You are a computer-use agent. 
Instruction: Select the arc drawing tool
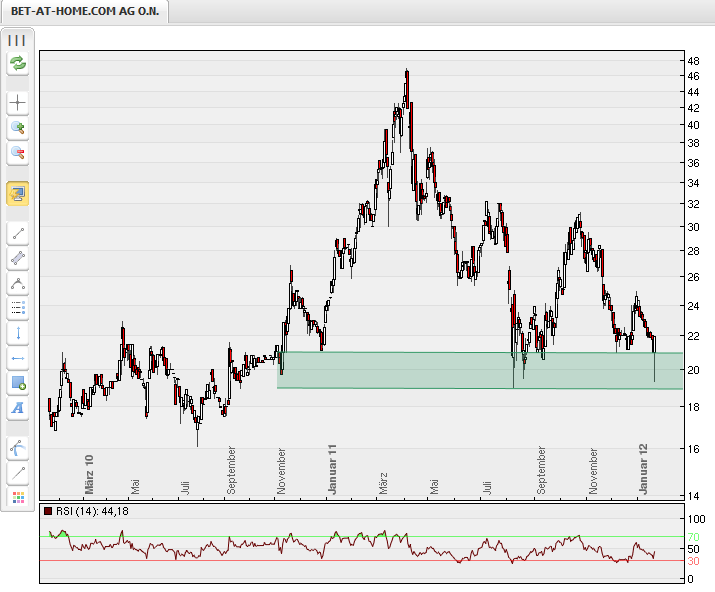17,447
